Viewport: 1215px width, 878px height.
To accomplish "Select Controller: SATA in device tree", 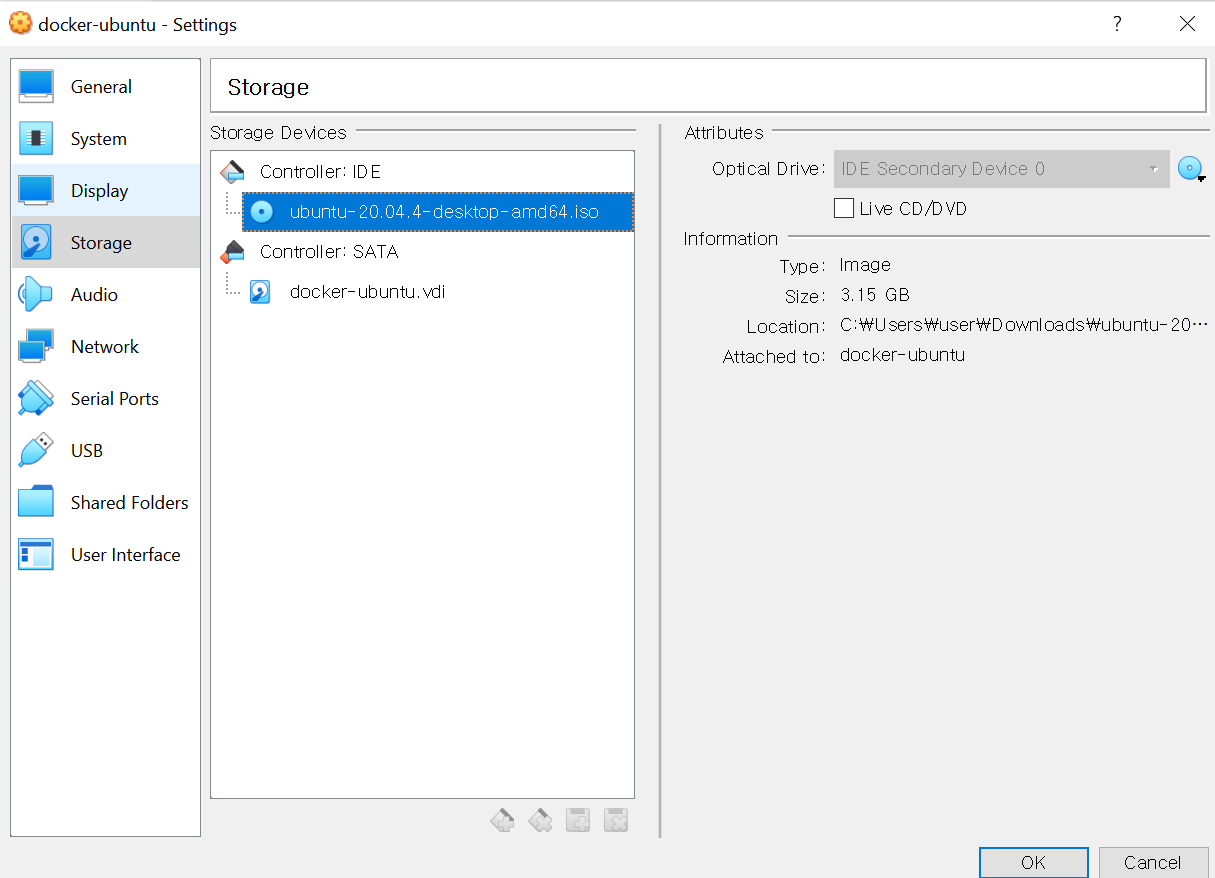I will click(x=329, y=252).
